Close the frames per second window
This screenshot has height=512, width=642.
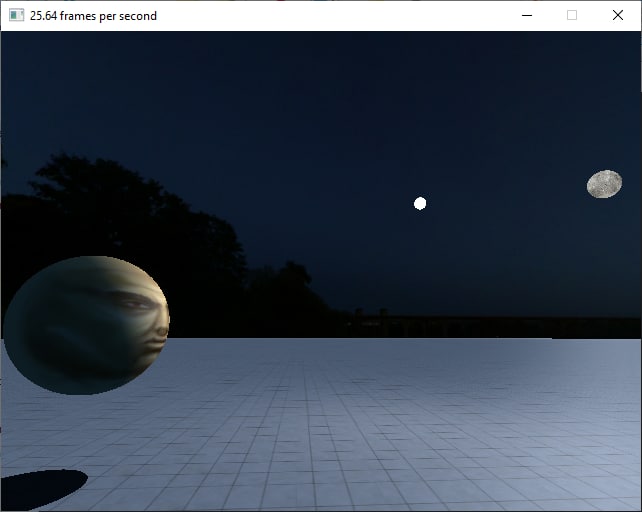pyautogui.click(x=617, y=16)
